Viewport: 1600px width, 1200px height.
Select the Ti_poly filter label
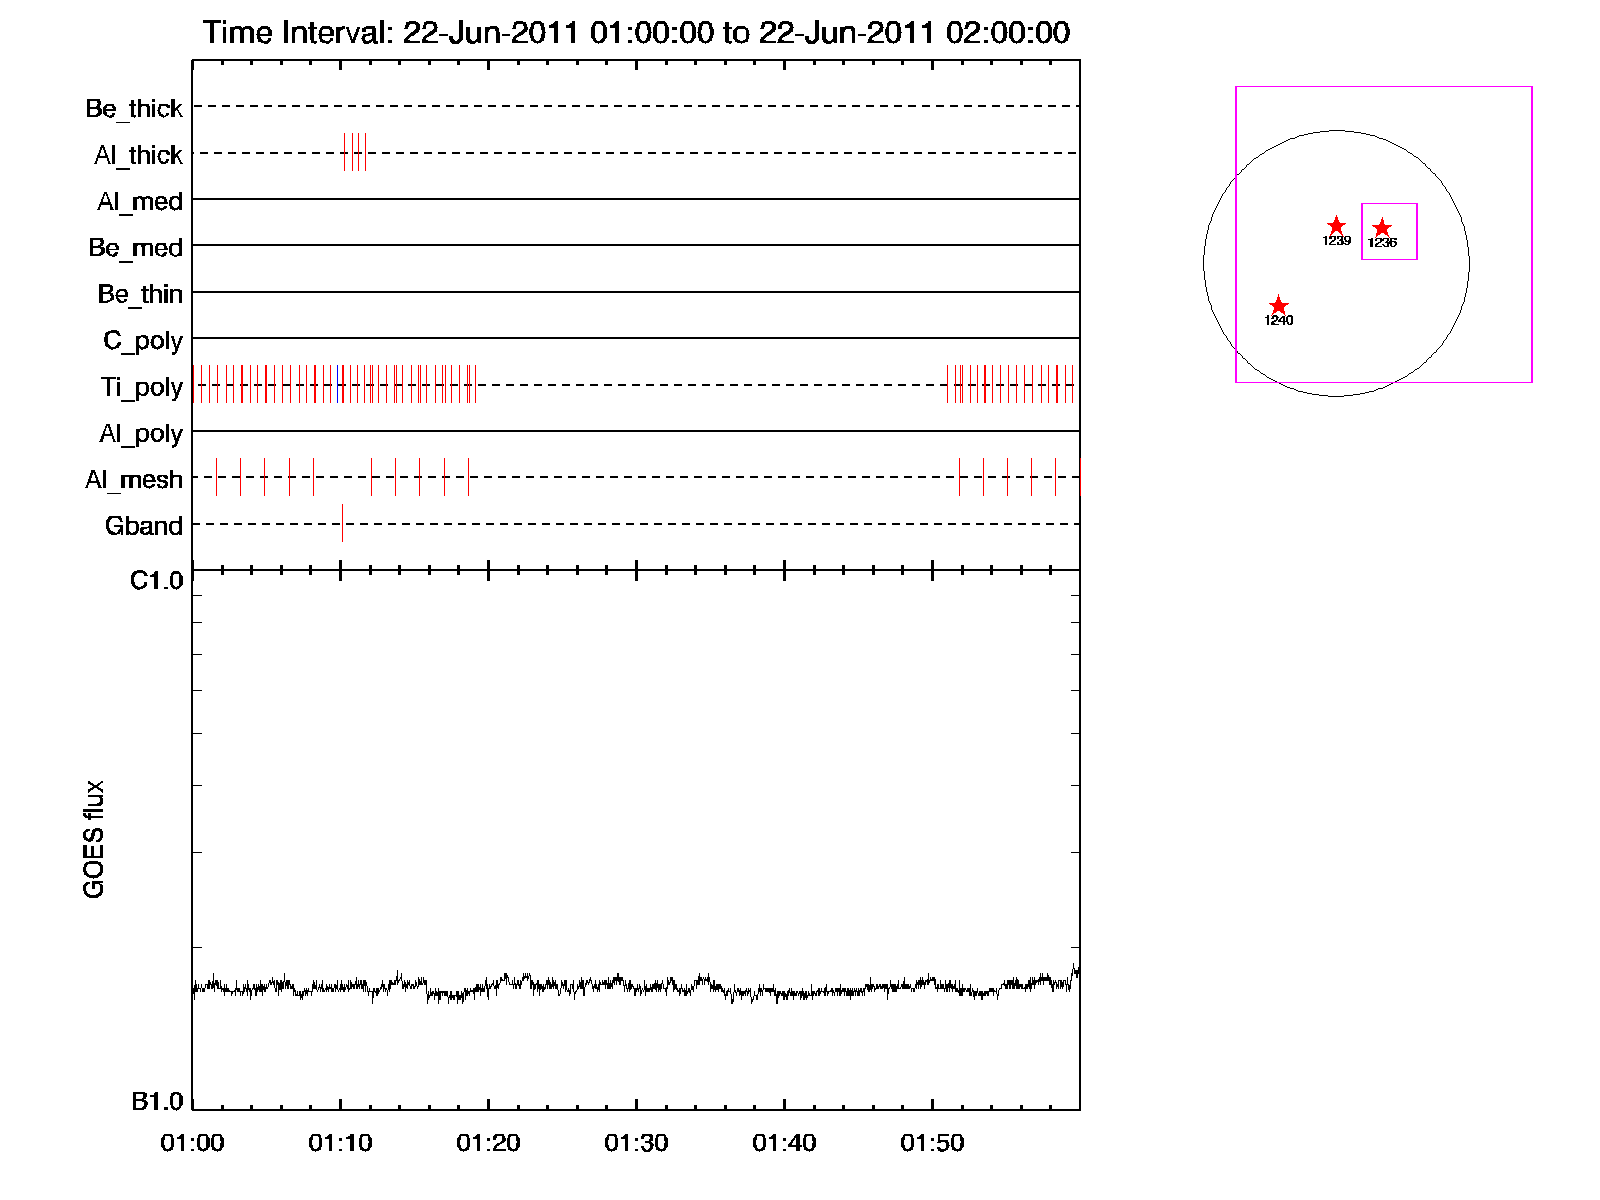(141, 387)
